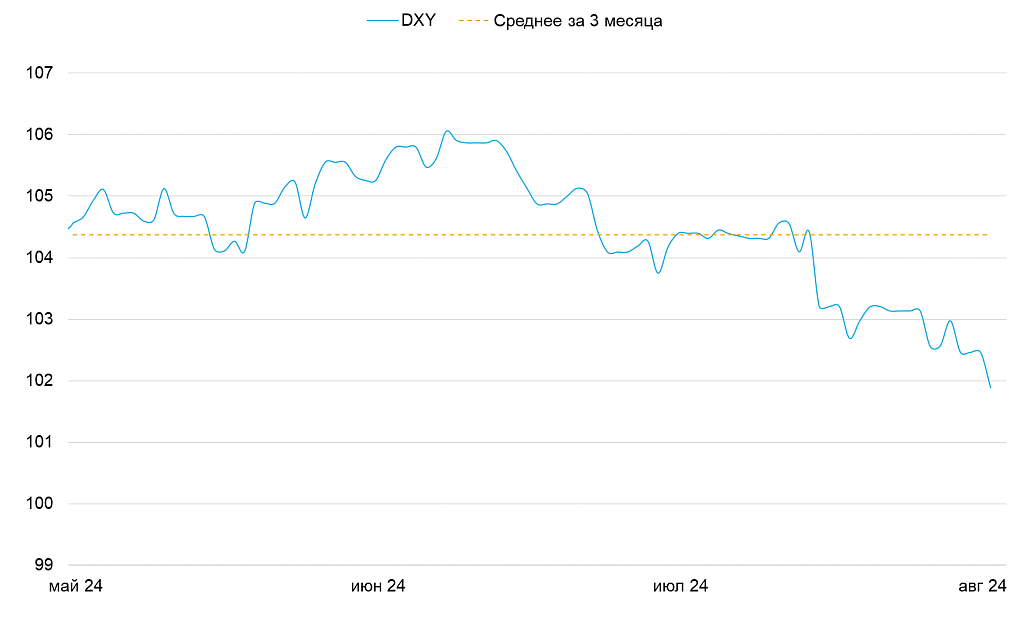Image resolution: width=1024 pixels, height=619 pixels.
Task: Toggle the Среднее за 3 месяца legend entry
Action: point(577,20)
